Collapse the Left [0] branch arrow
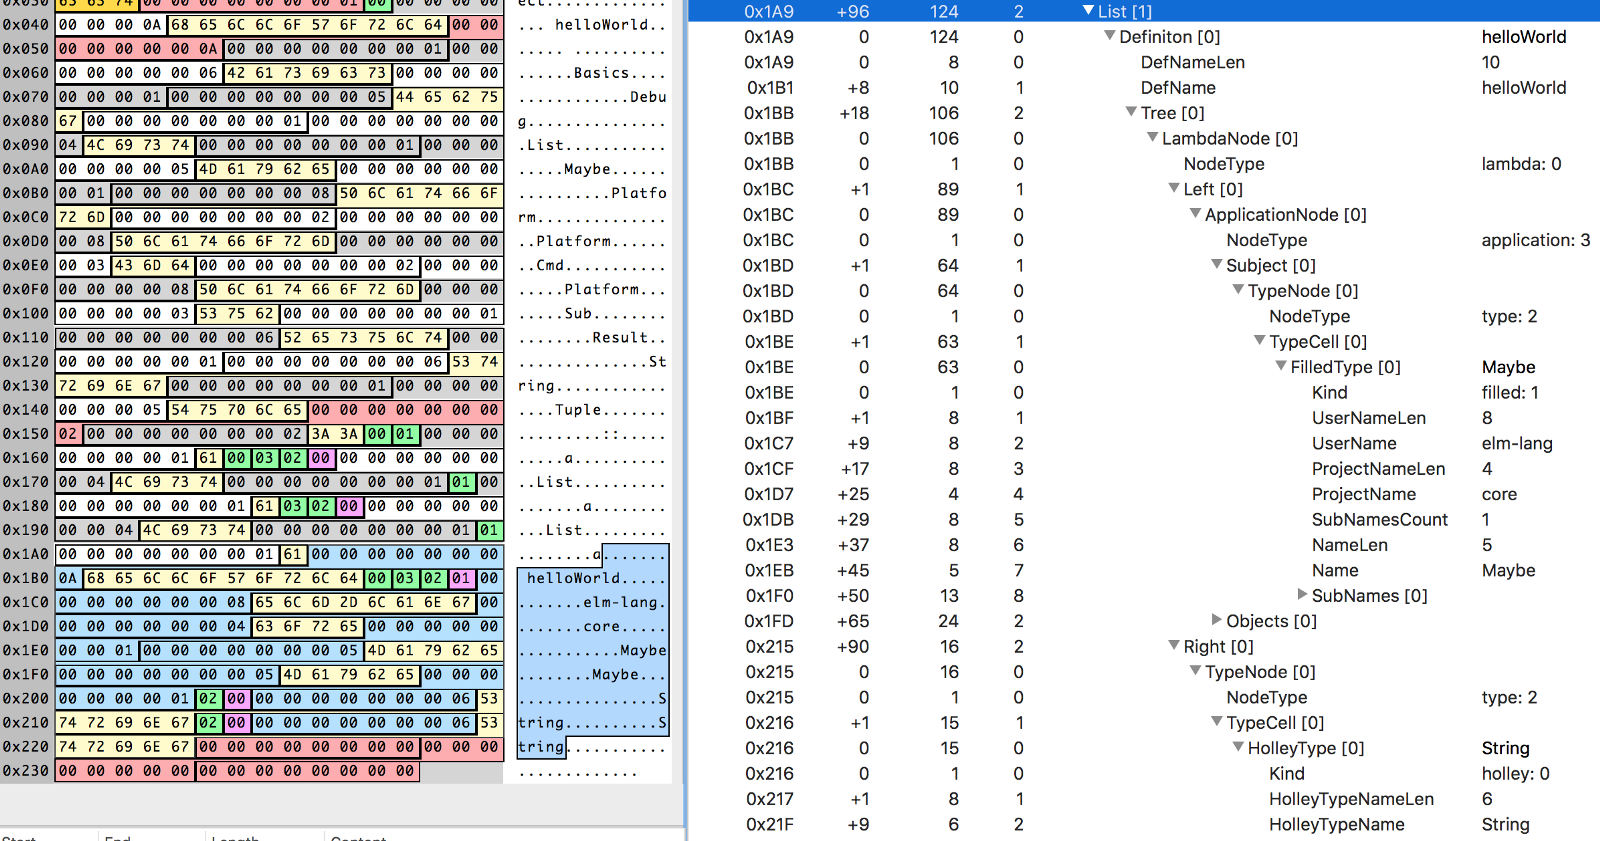The image size is (1600, 841). (x=1174, y=189)
